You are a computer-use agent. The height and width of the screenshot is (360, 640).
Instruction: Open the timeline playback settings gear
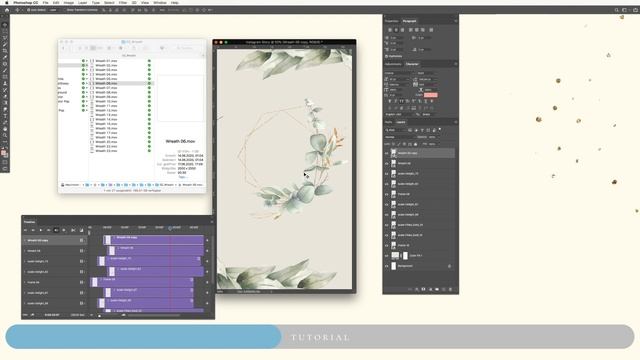click(x=64, y=230)
